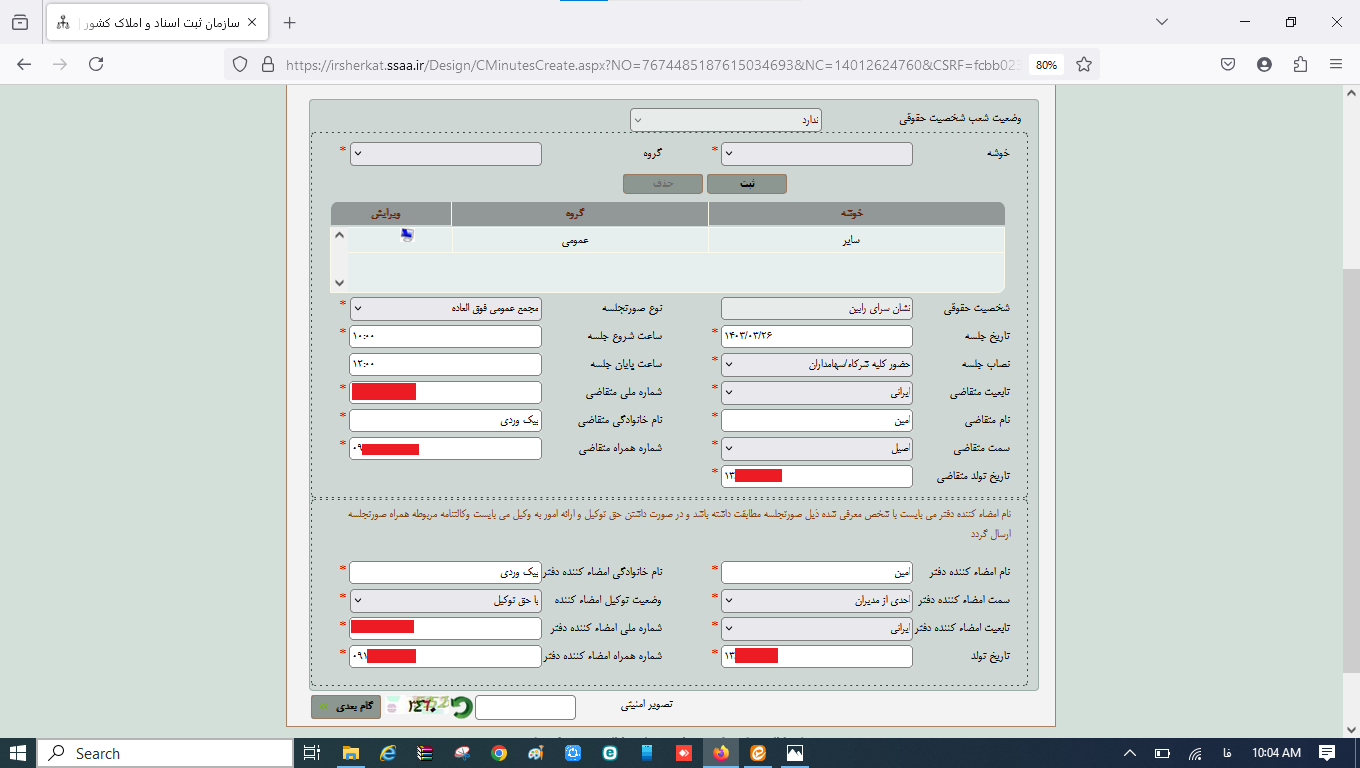
Task: Click the حذف button
Action: [x=663, y=184]
